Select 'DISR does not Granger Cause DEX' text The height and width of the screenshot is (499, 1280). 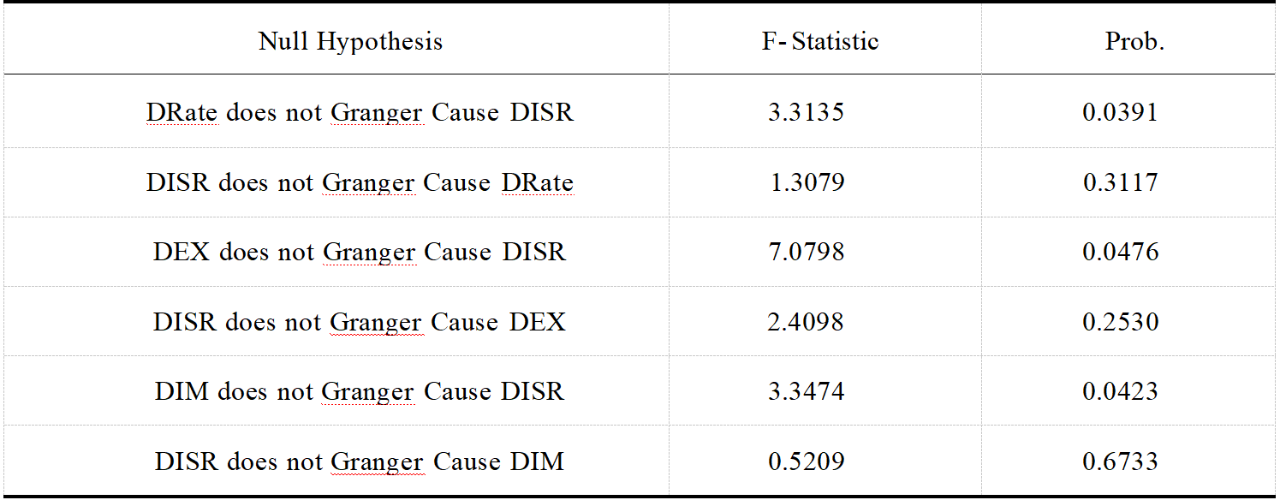tap(360, 322)
